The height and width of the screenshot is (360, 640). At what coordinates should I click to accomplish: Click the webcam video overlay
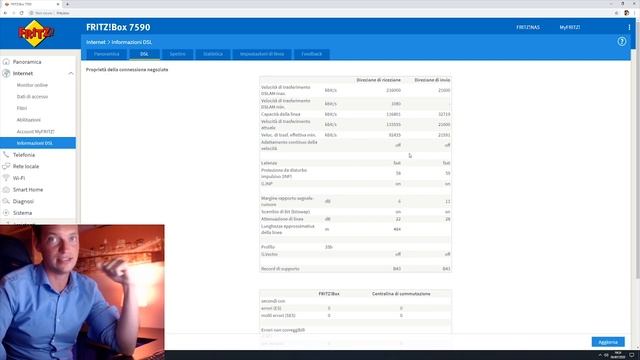point(82,292)
